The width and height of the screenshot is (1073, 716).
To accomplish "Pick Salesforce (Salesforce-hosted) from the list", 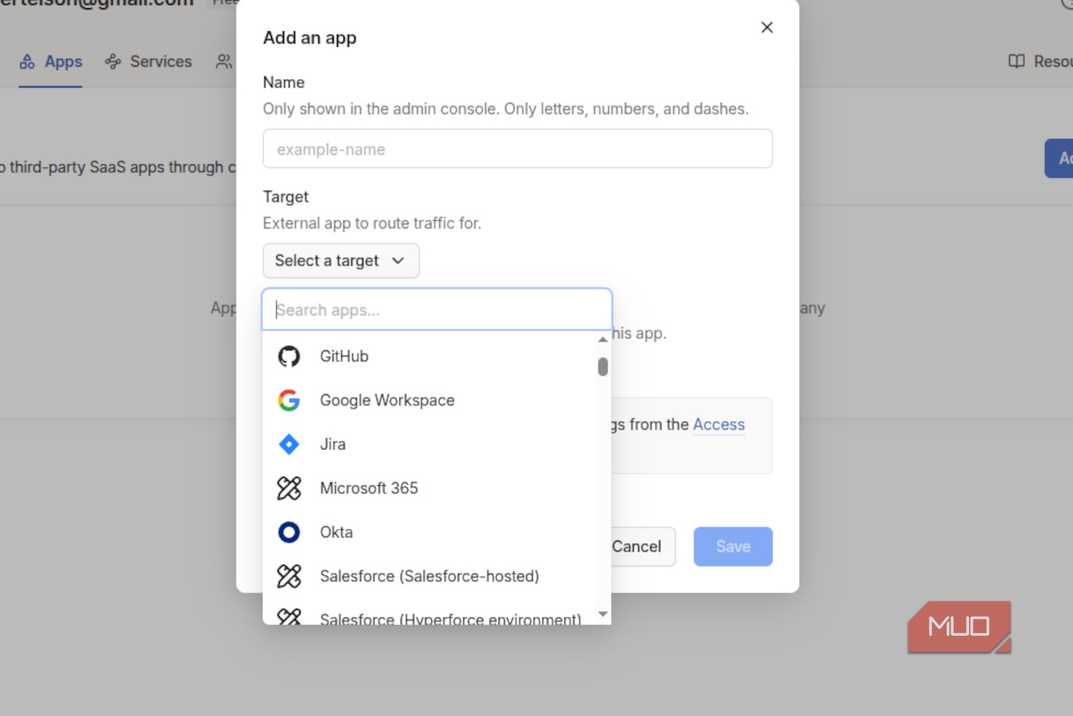I will point(430,576).
